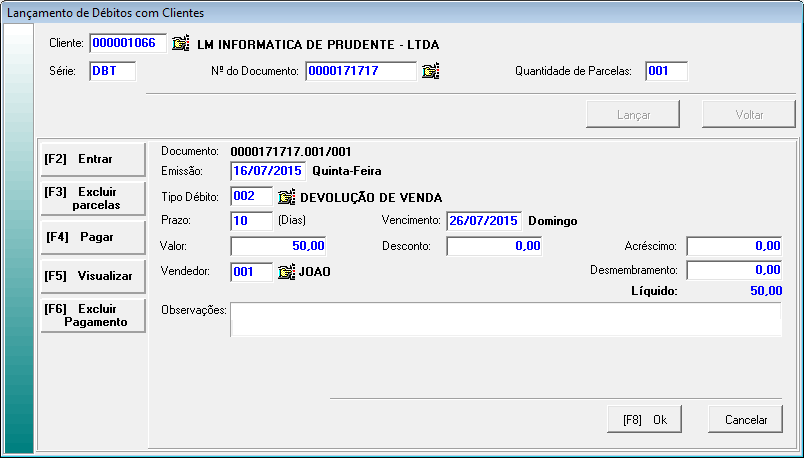The height and width of the screenshot is (458, 804).
Task: Click inside the Observações text box
Action: tap(505, 320)
